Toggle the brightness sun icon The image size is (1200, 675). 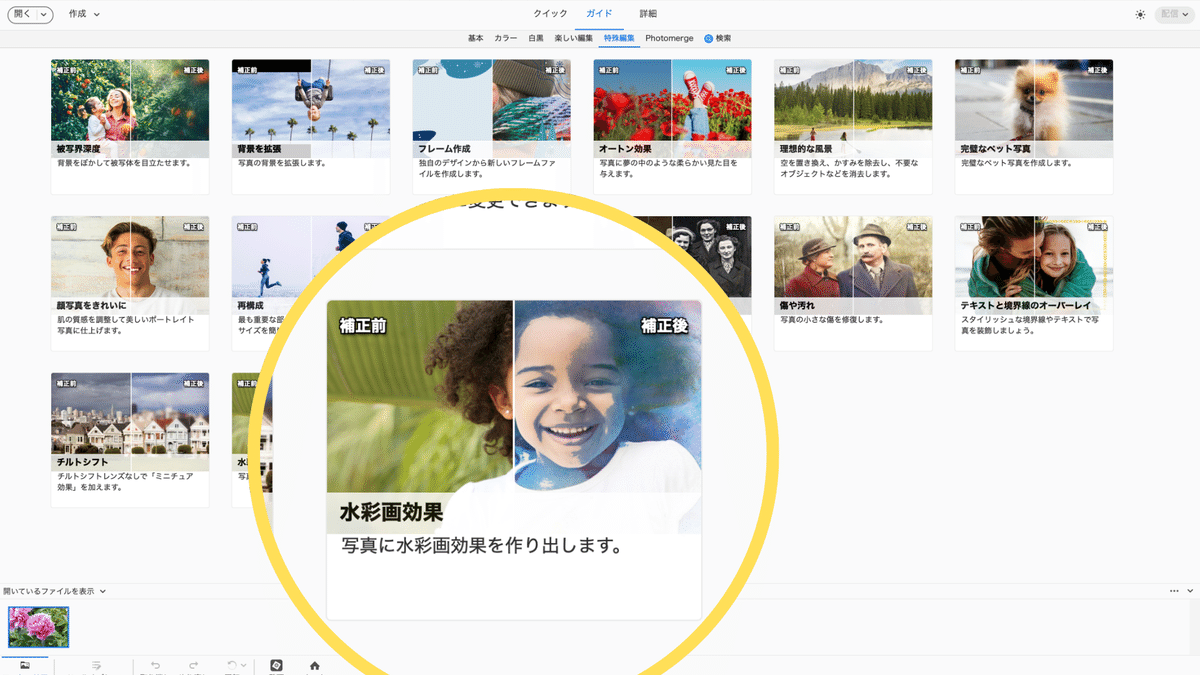point(1141,14)
